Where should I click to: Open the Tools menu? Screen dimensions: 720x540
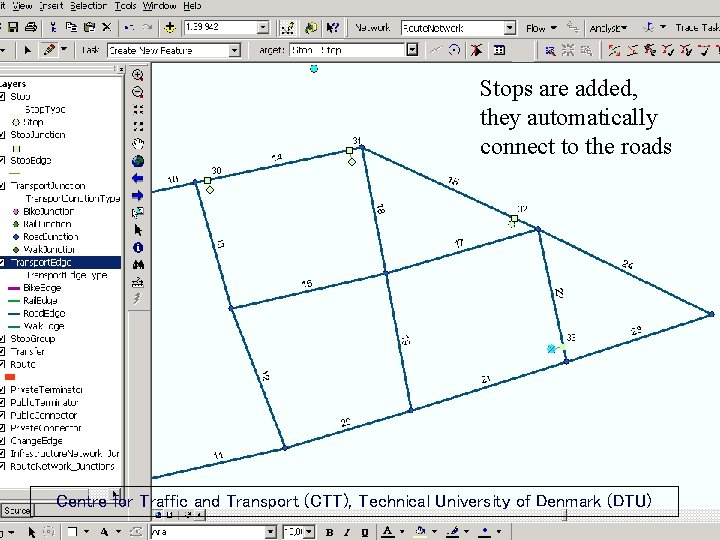[x=125, y=6]
